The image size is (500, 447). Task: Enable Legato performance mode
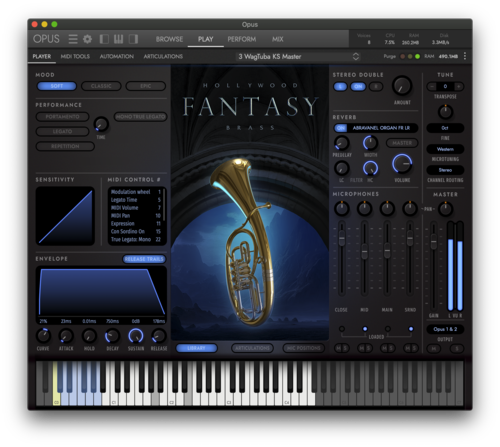tap(62, 131)
